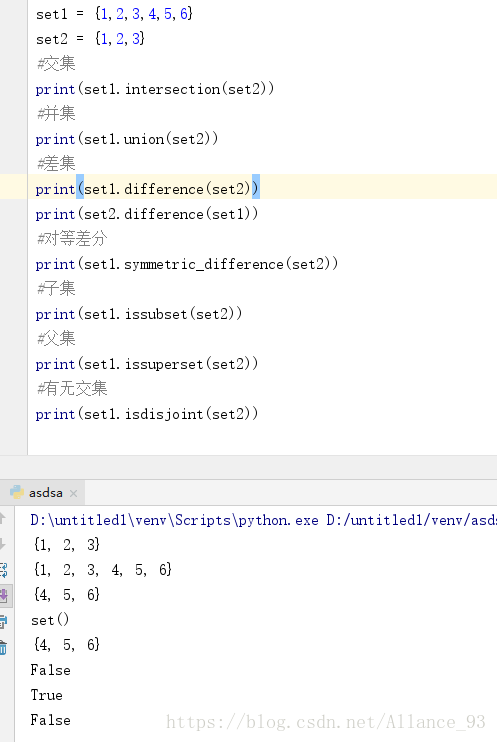Click the line set1 = {1, 2, 3, 4, 5, 6}

[x=114, y=13]
